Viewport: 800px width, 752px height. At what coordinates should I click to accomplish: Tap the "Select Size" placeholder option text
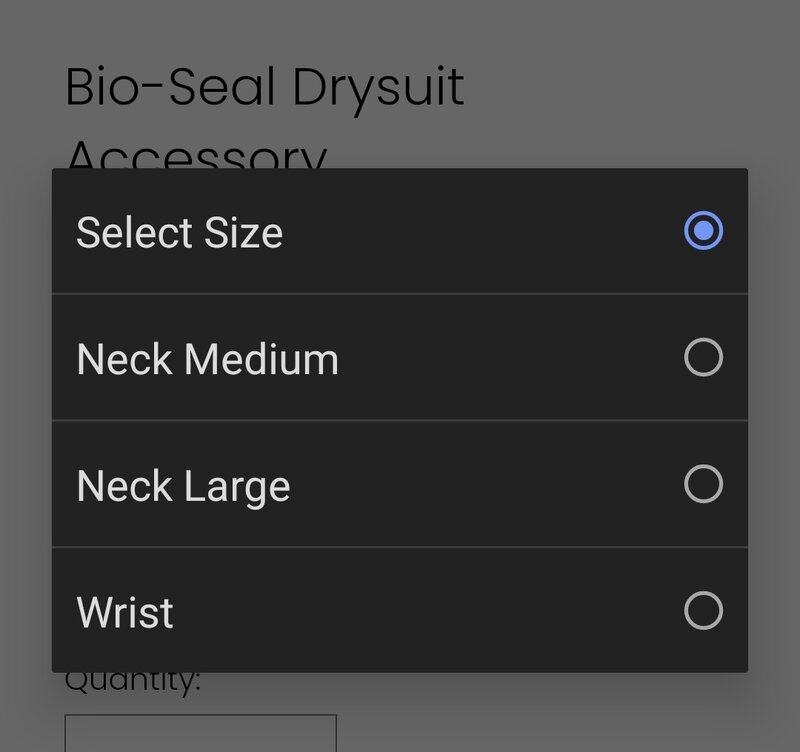click(179, 233)
